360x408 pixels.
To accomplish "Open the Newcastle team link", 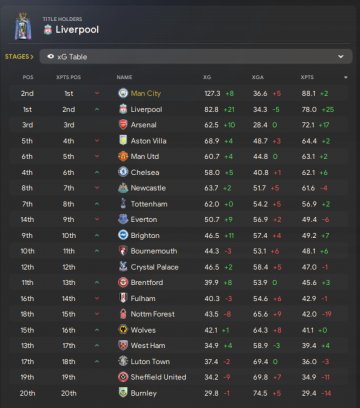I will pyautogui.click(x=148, y=188).
